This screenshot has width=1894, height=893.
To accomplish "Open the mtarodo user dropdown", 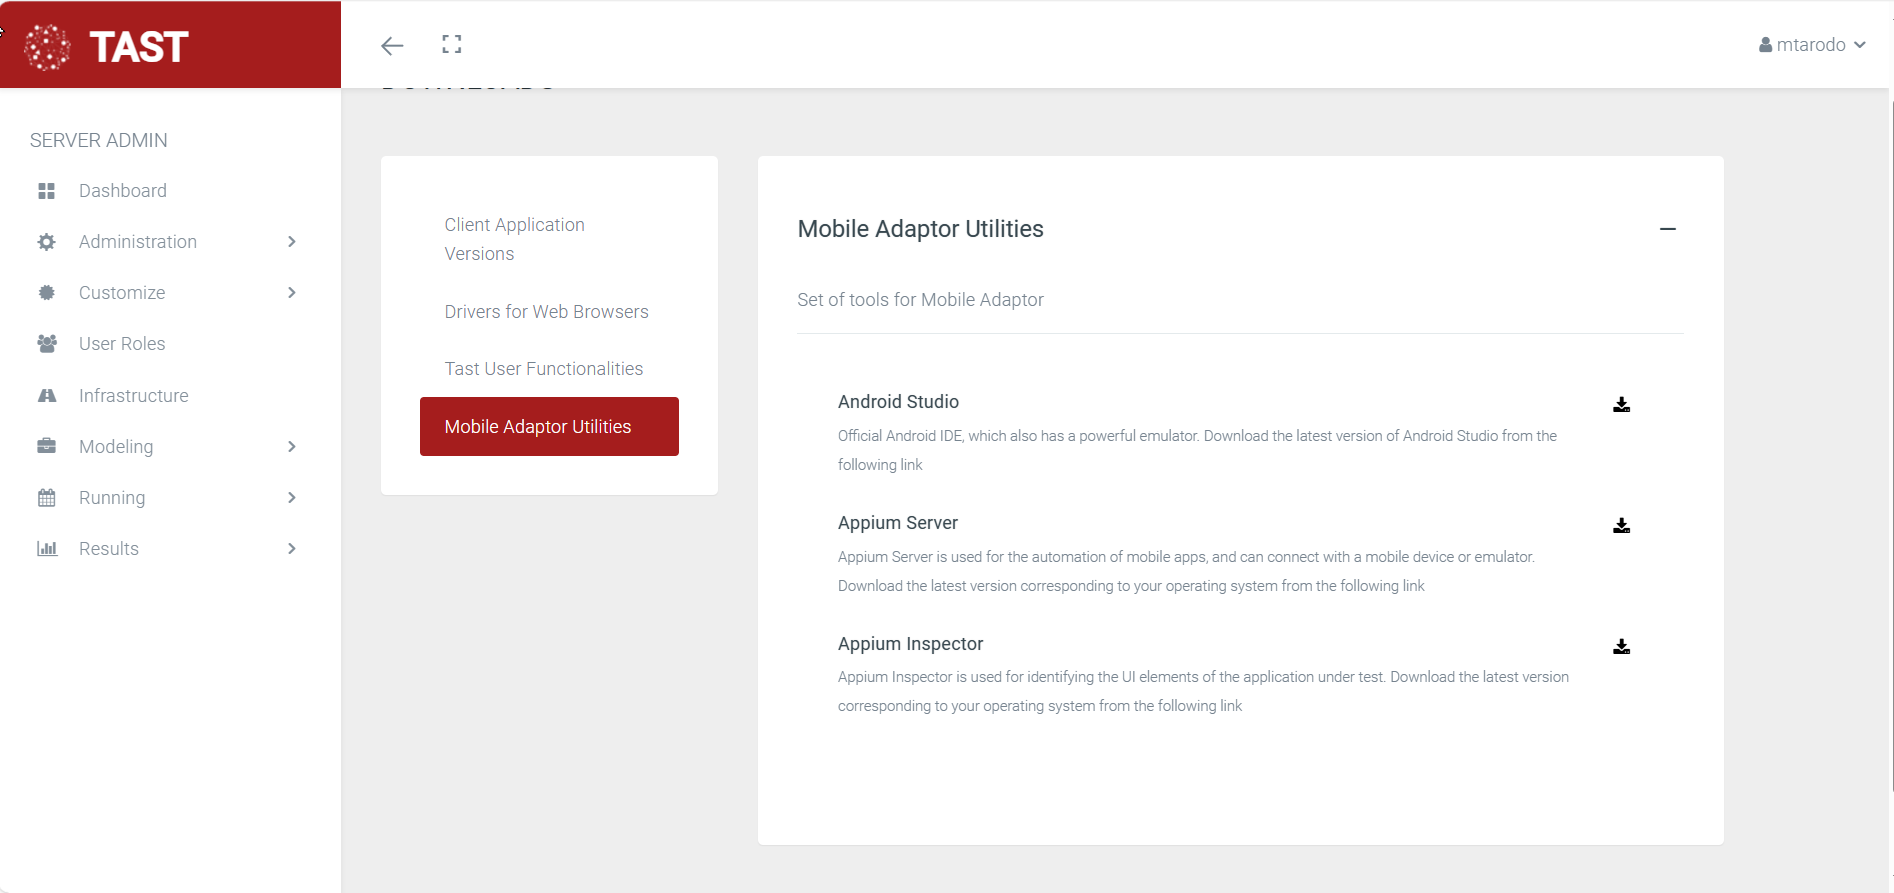I will click(1812, 45).
